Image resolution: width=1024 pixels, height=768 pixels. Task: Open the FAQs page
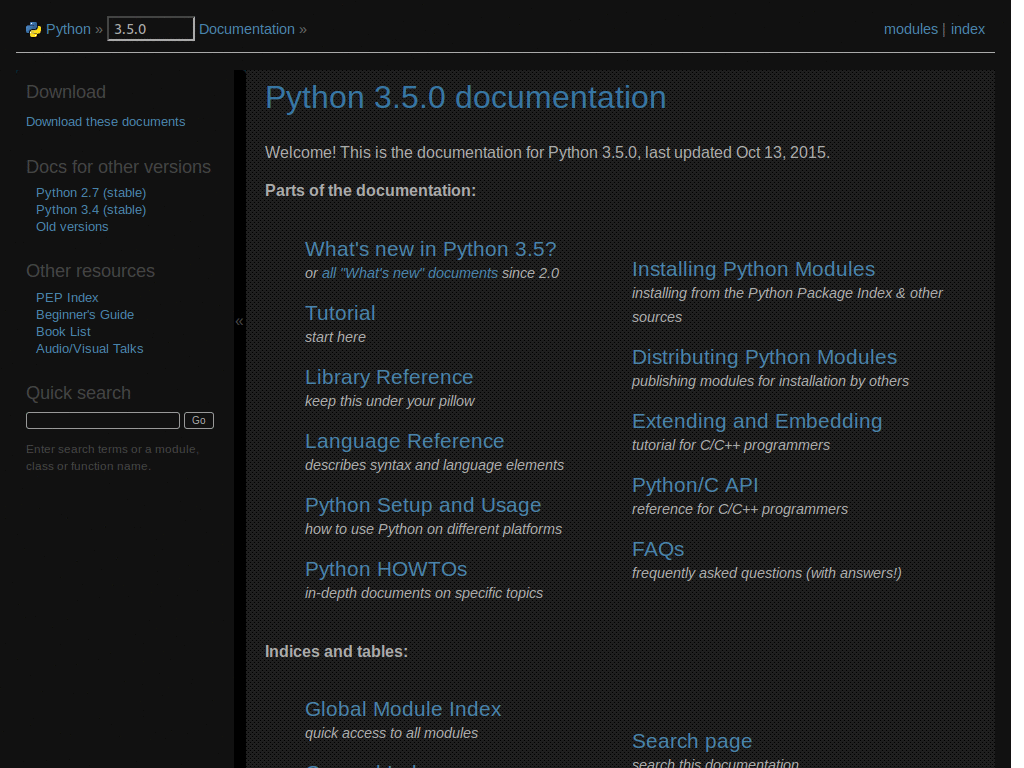657,549
